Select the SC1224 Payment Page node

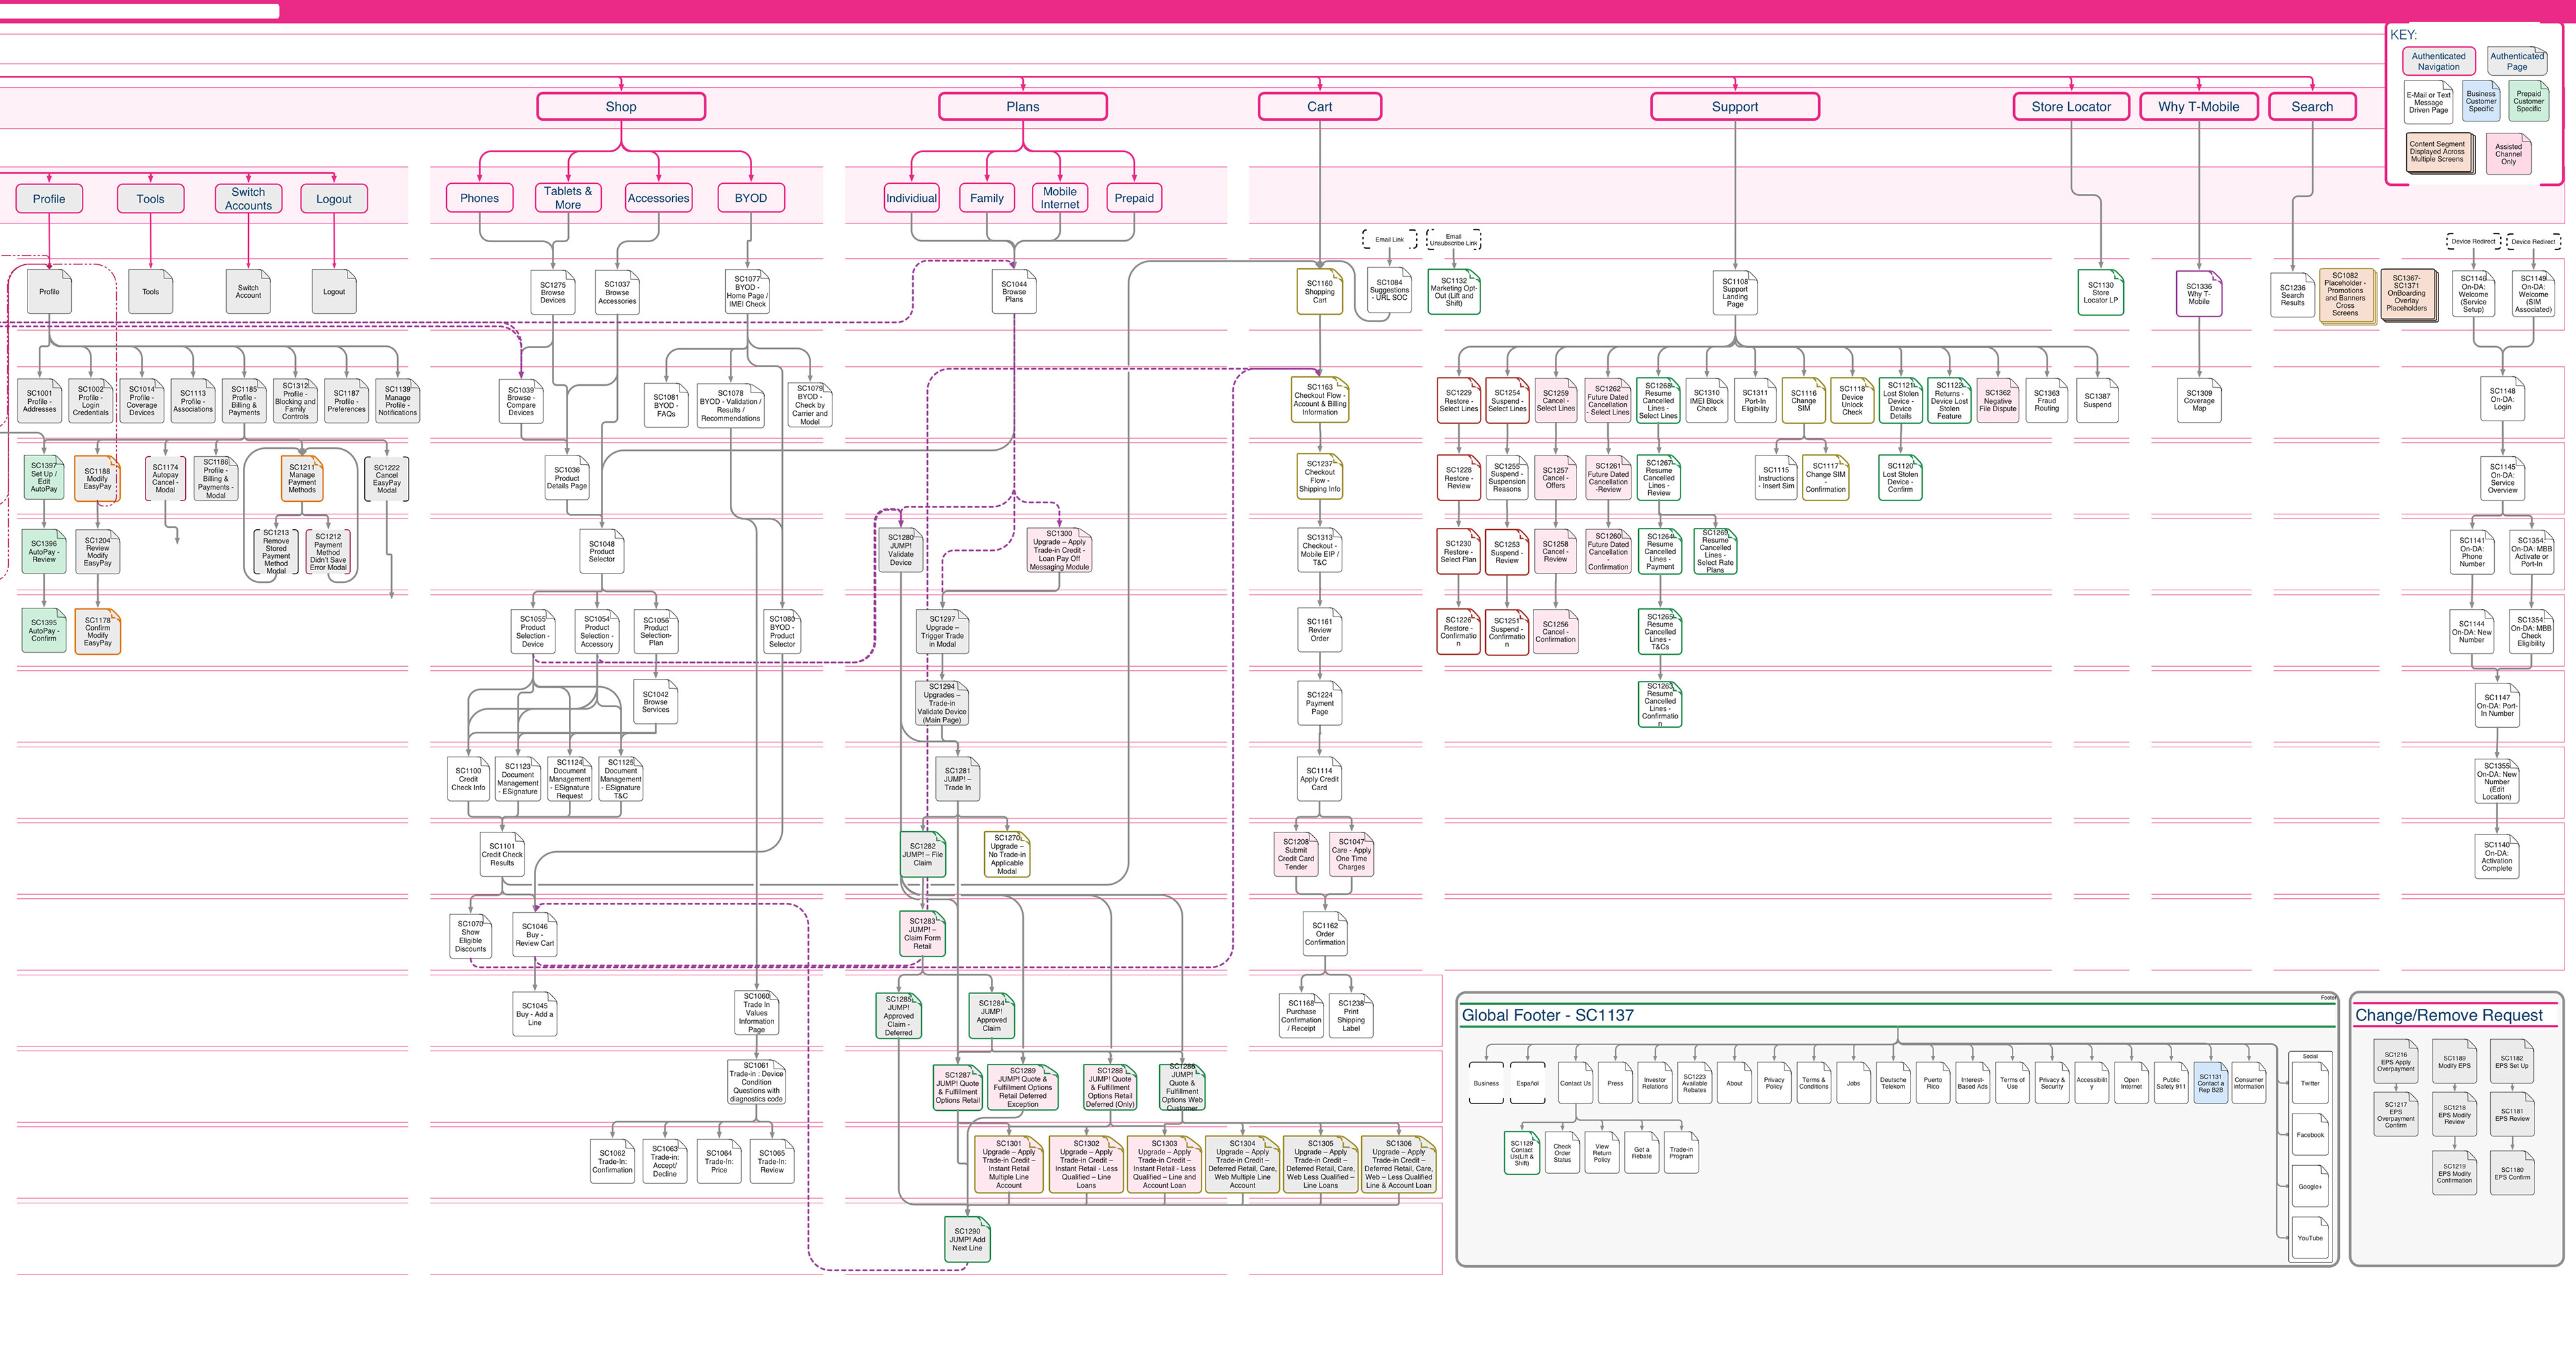click(1319, 703)
